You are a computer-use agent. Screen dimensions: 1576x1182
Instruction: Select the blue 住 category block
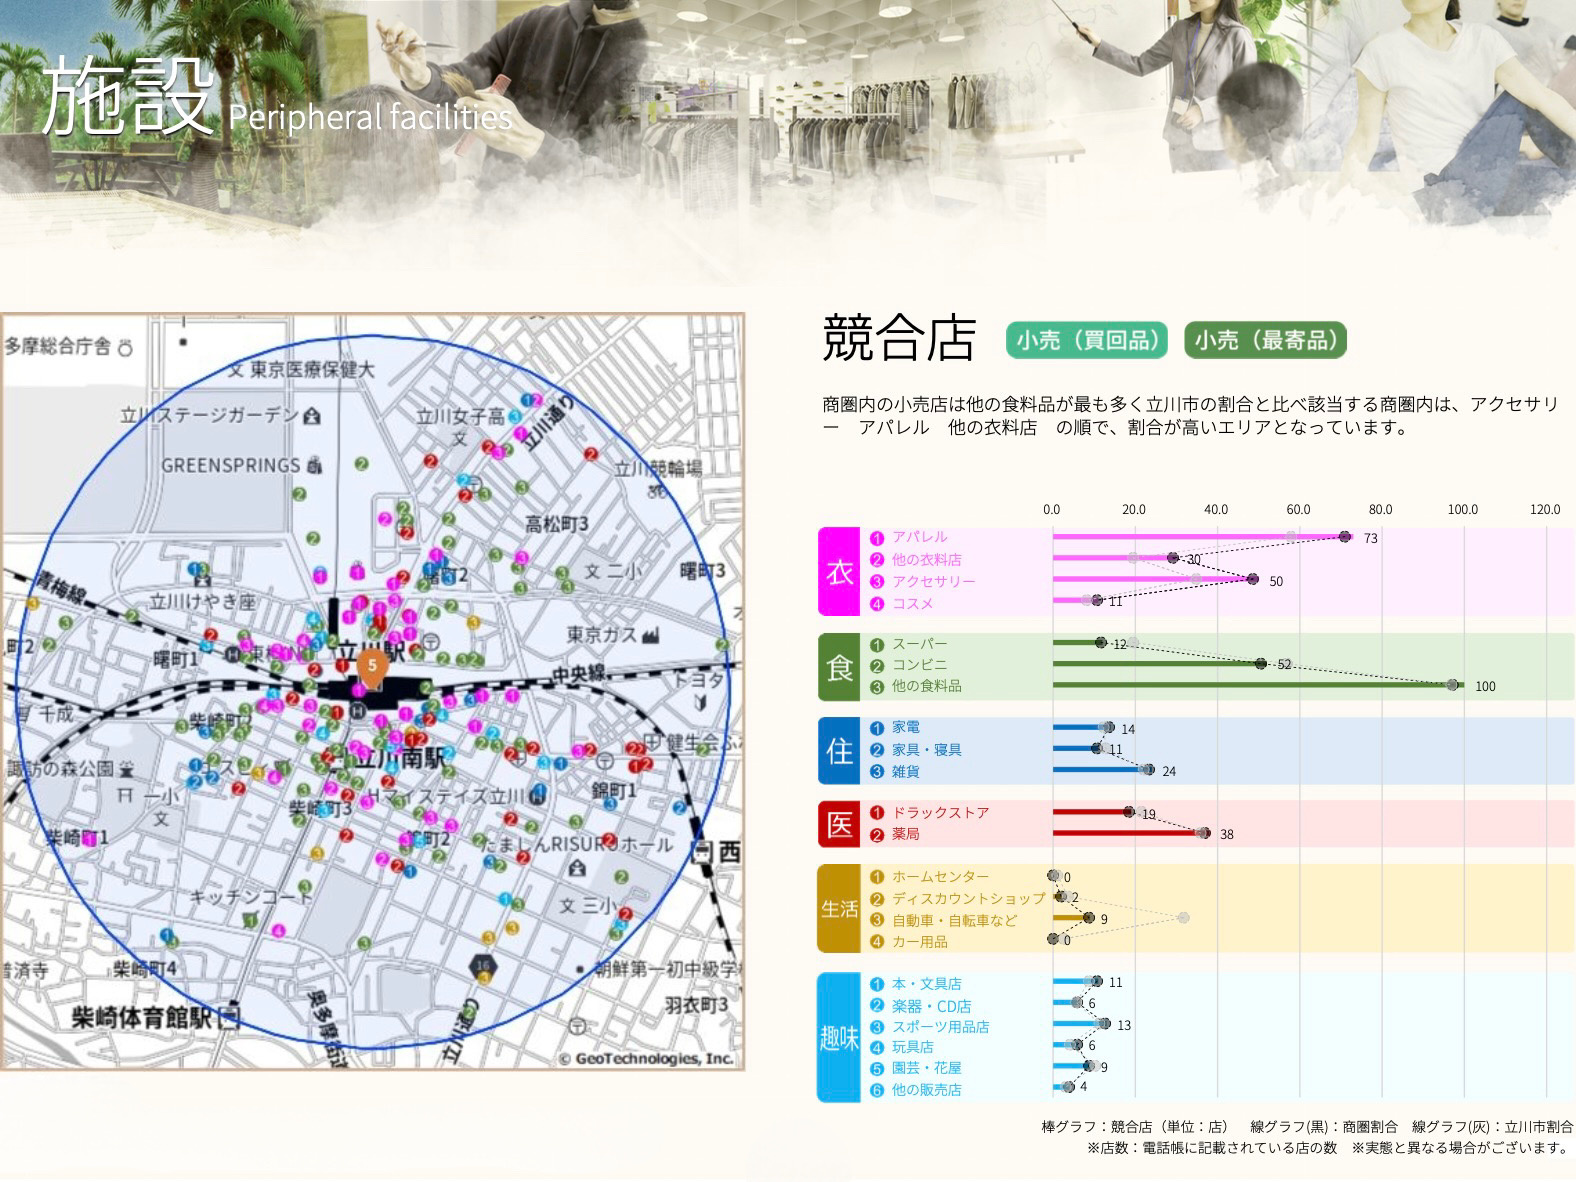(x=839, y=750)
